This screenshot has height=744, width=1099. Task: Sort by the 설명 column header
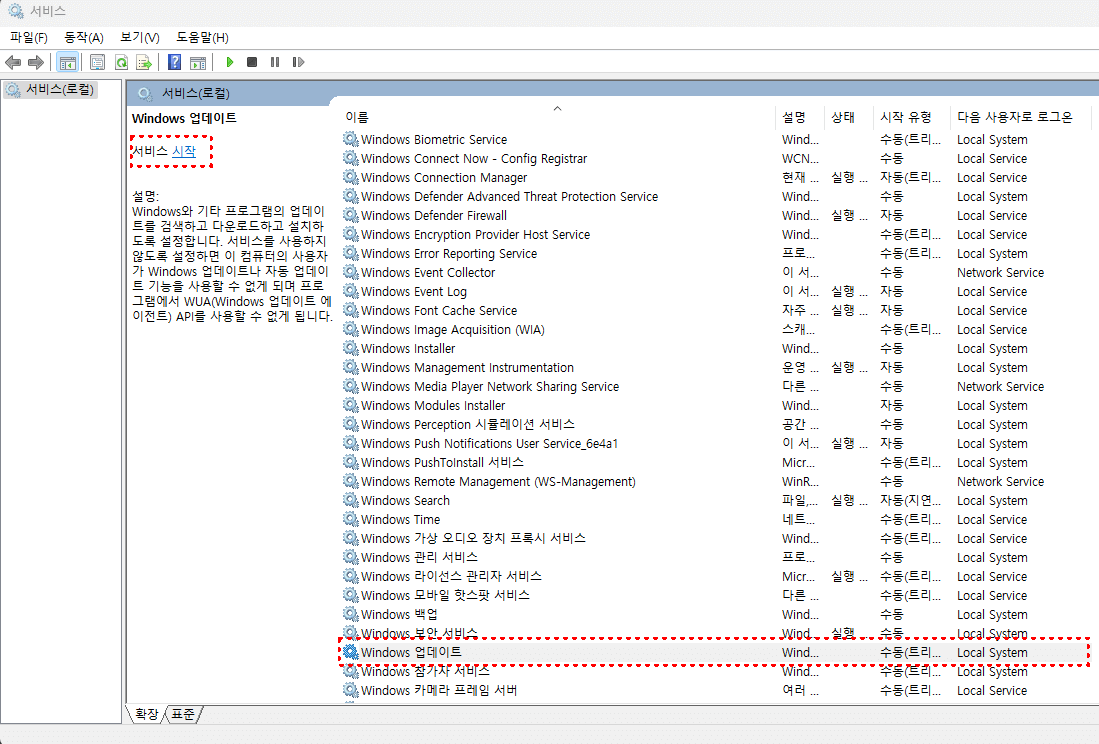800,117
